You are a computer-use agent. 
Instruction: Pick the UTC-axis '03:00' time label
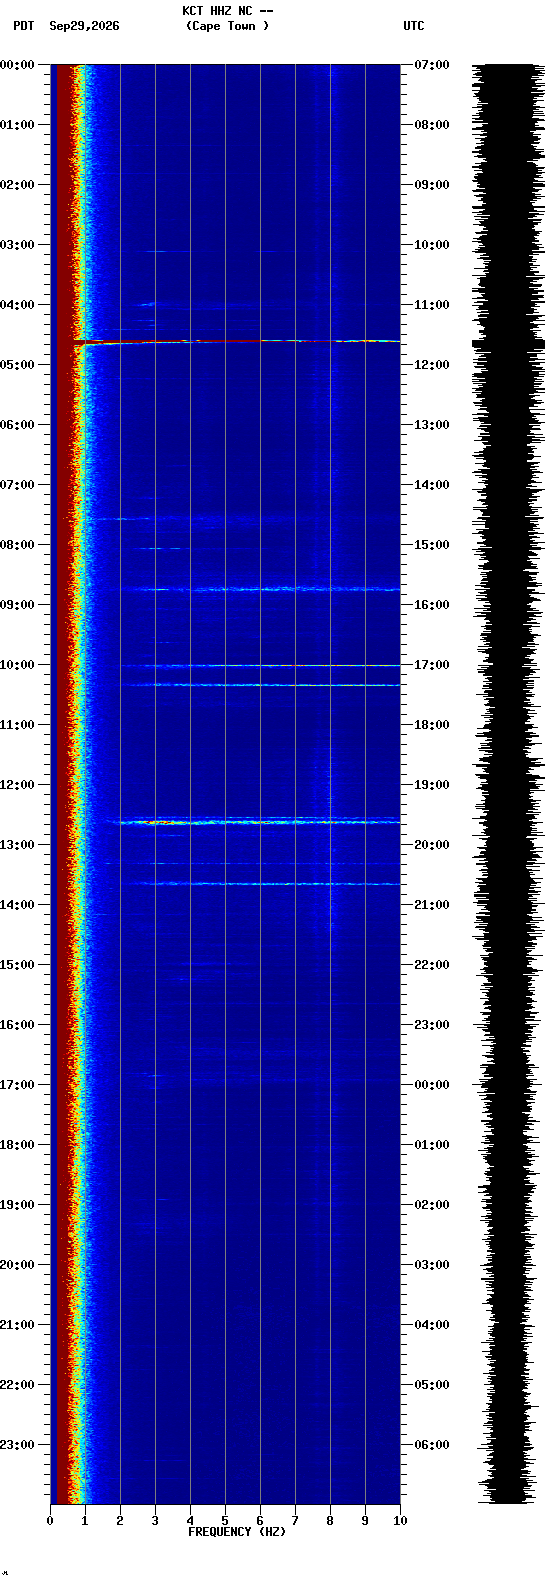(x=432, y=1265)
